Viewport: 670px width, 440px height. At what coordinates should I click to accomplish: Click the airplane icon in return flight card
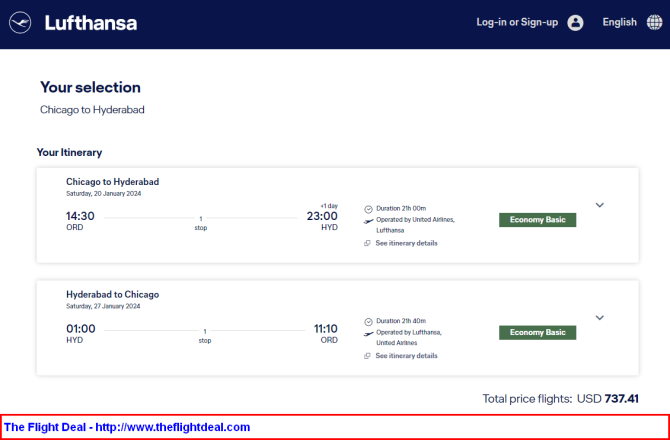368,334
